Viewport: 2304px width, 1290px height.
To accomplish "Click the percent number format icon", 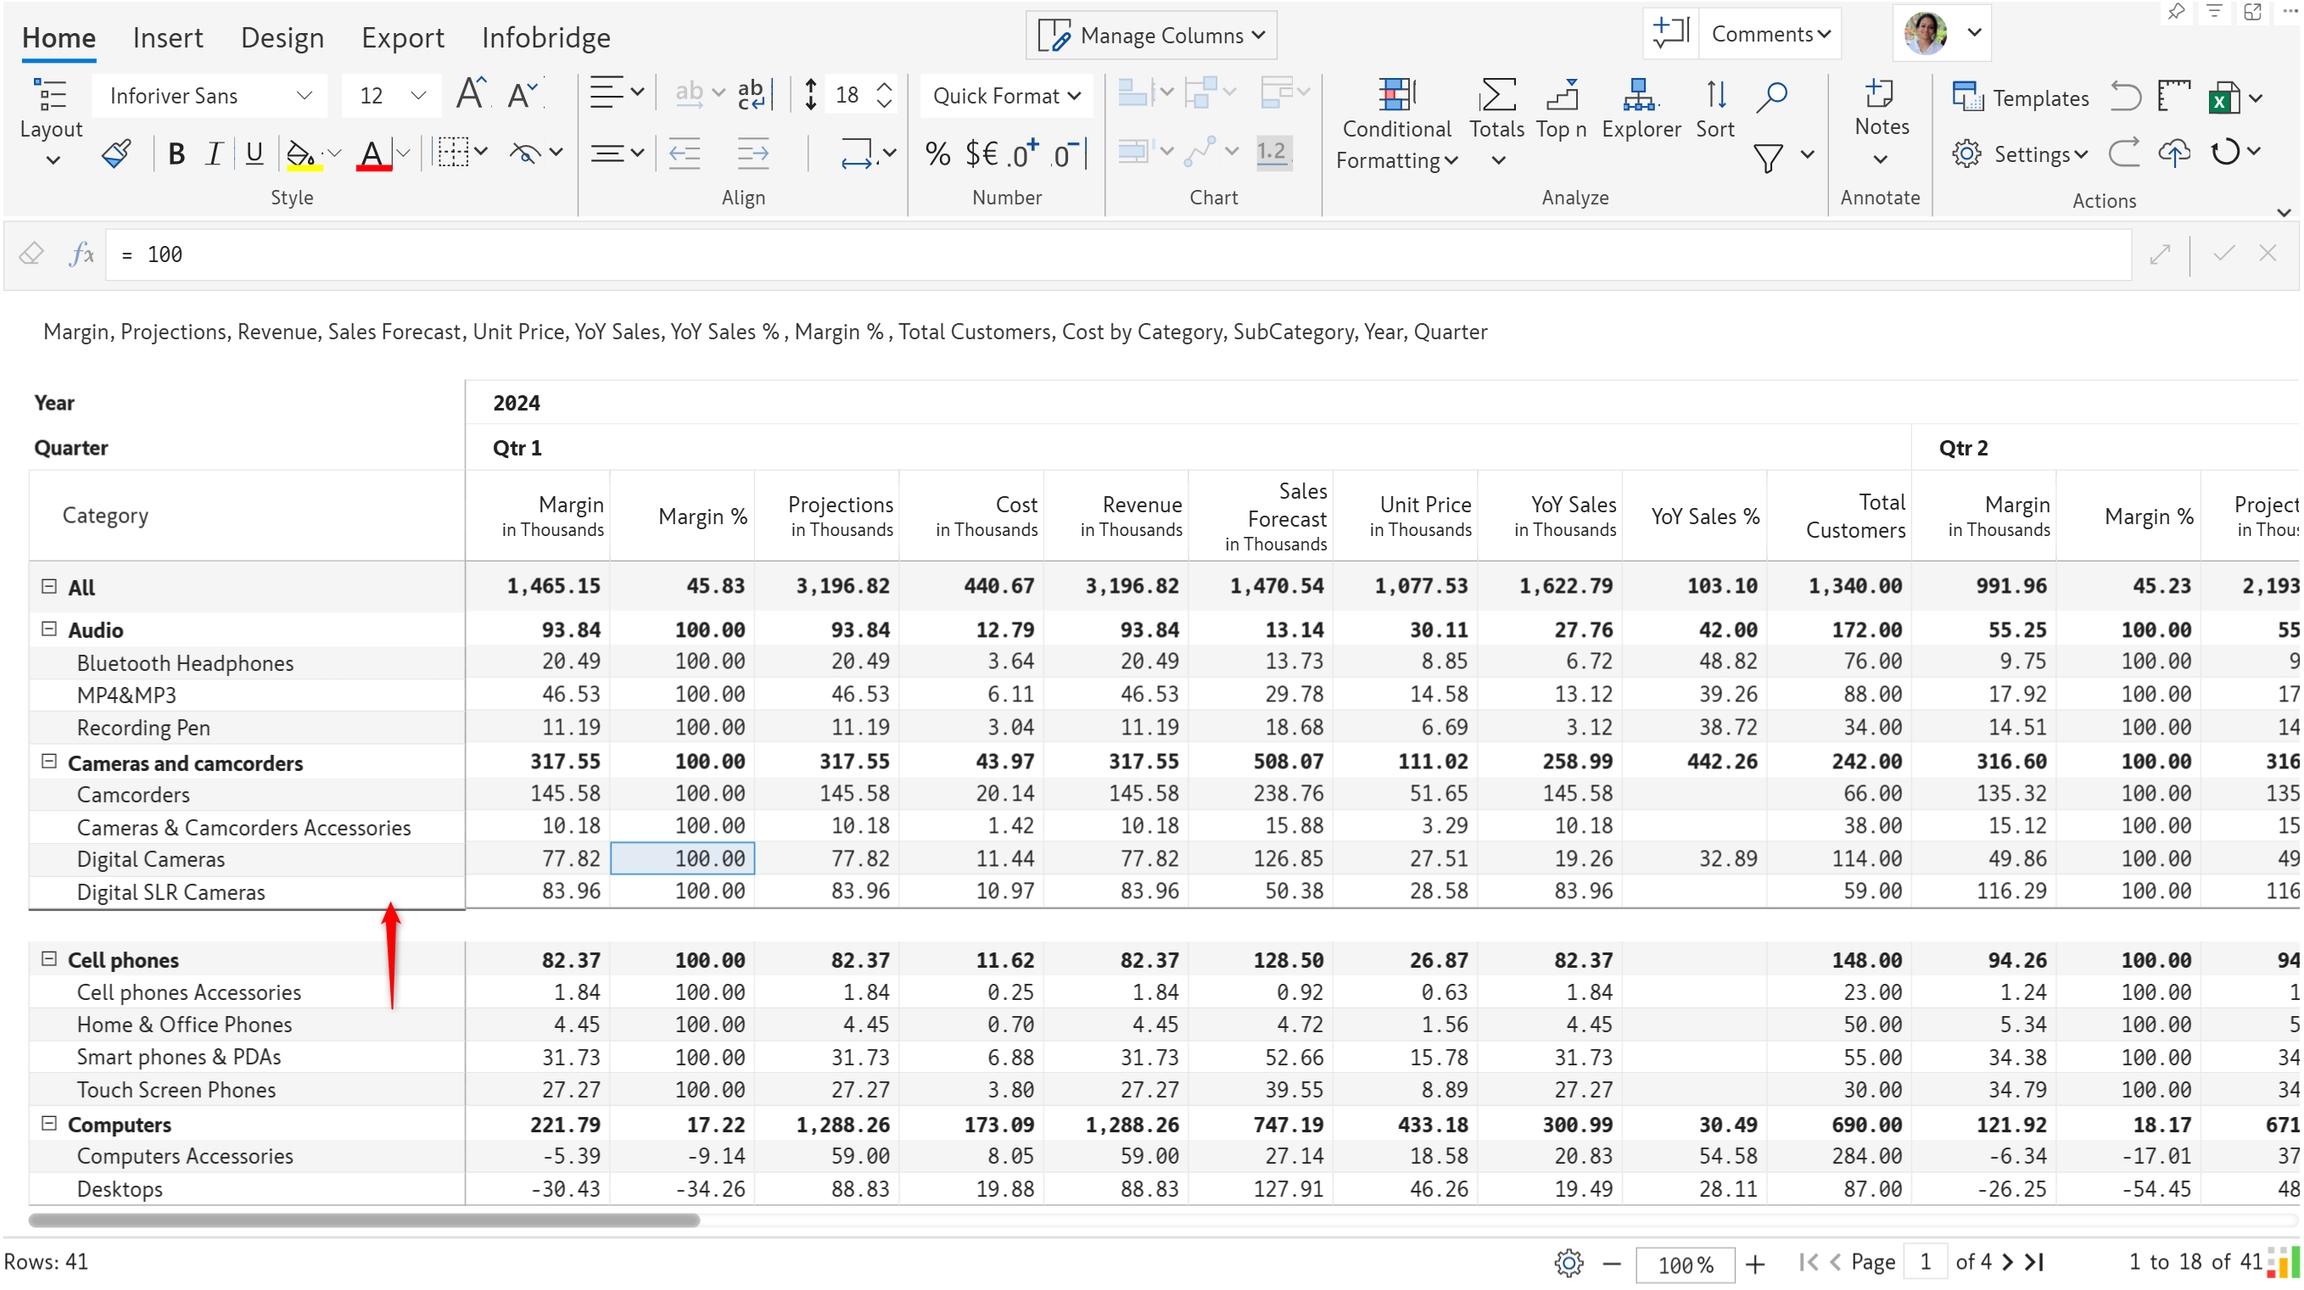I will tap(937, 153).
